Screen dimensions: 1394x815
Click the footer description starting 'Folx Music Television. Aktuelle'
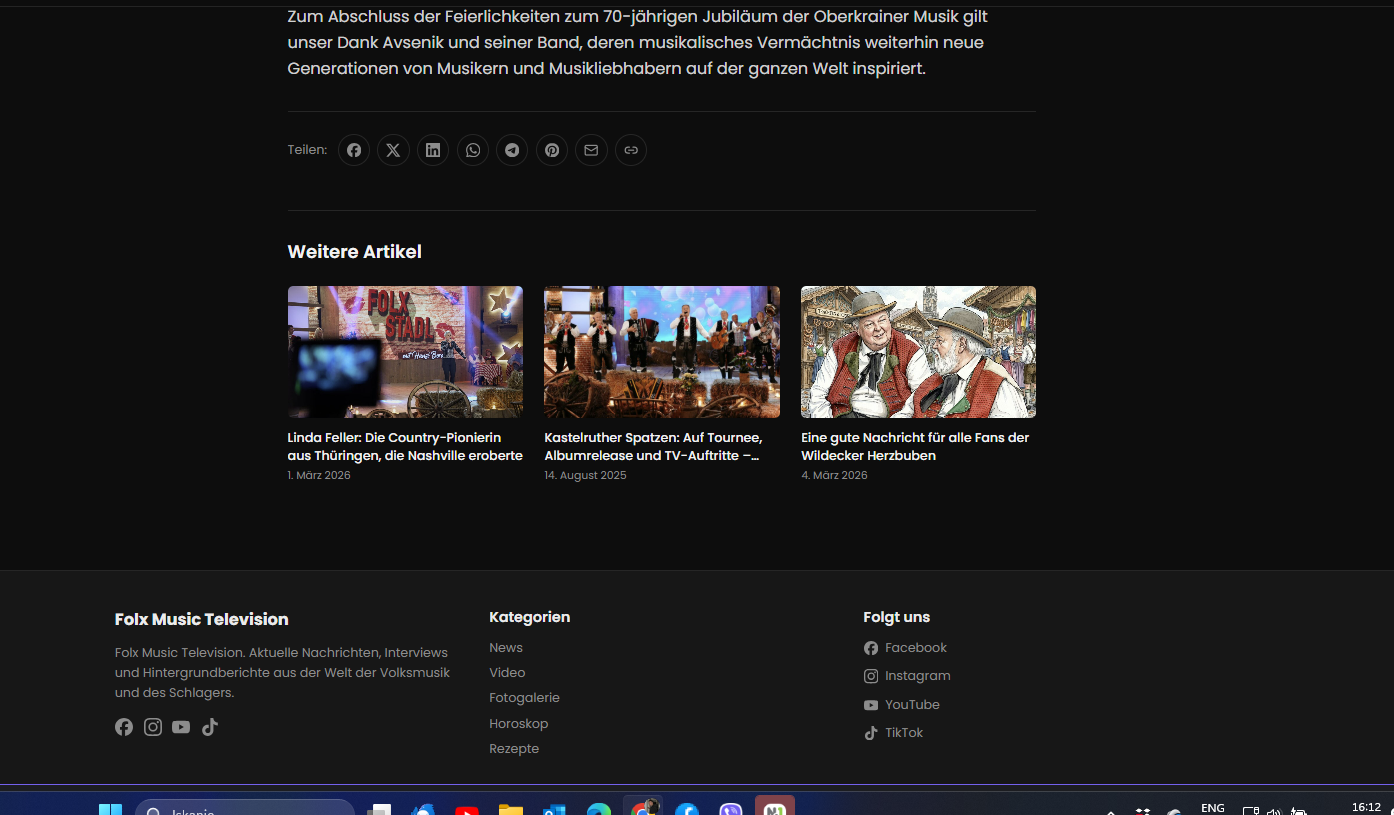[x=283, y=672]
